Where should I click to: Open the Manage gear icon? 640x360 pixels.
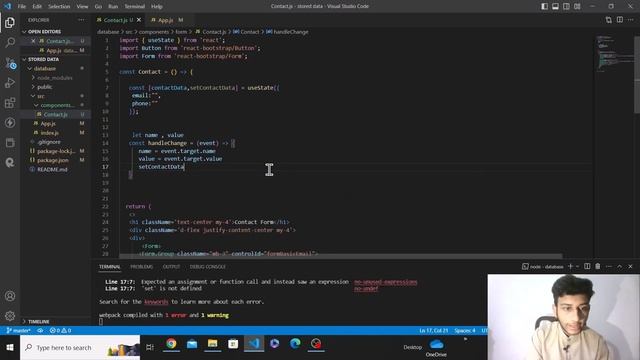click(10, 316)
